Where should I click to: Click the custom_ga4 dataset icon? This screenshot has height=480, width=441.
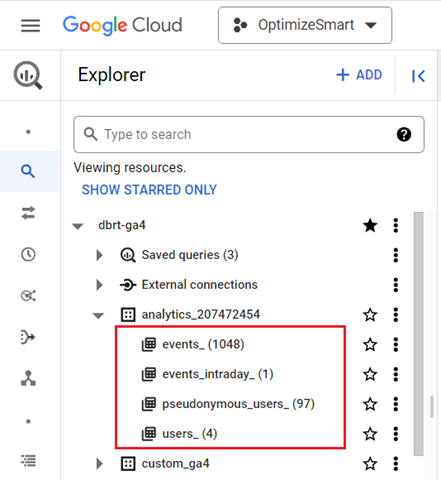128,464
